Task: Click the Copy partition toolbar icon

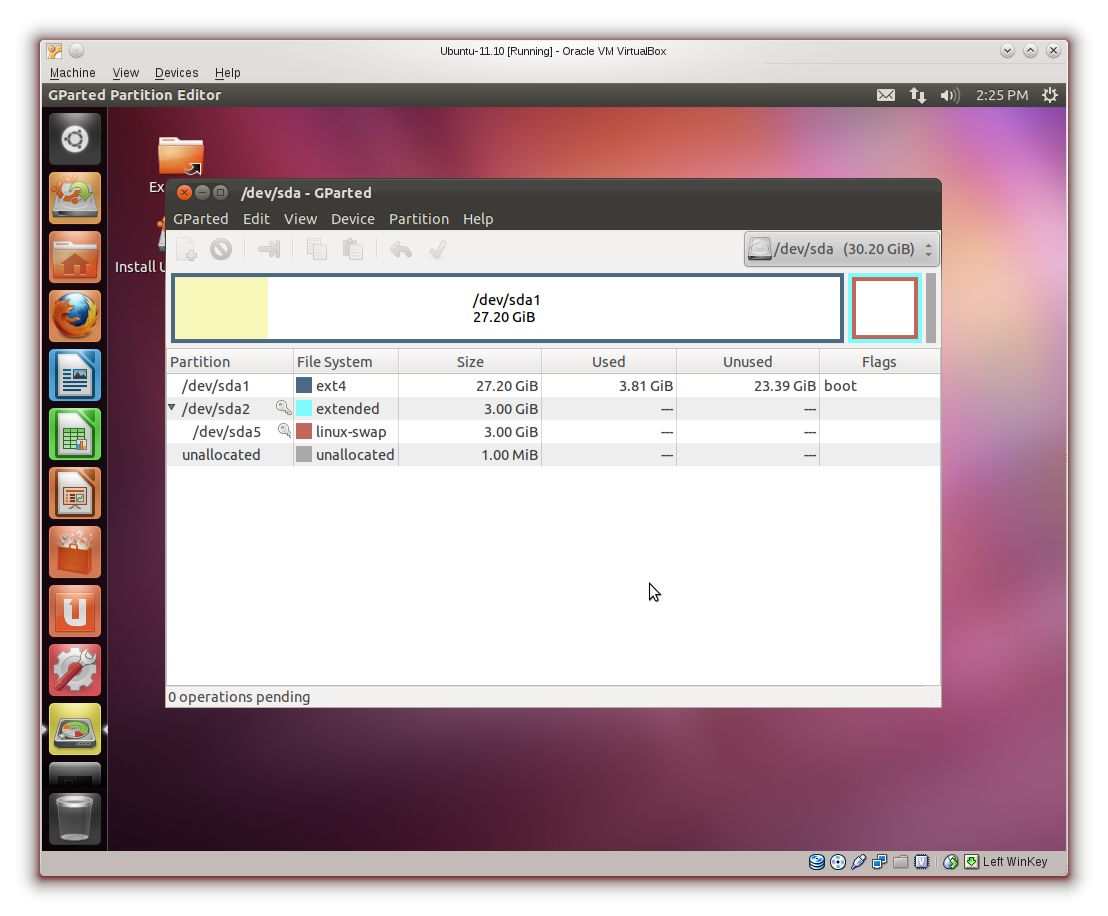Action: pyautogui.click(x=317, y=249)
